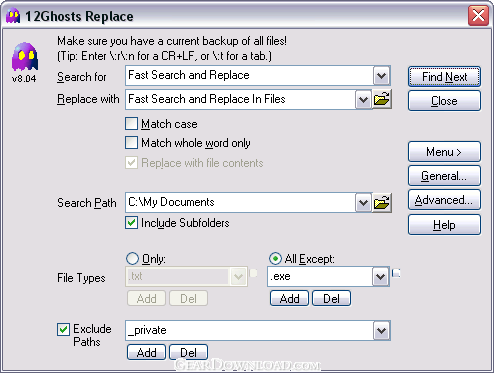Open the Menu > button
The image size is (494, 373).
pyautogui.click(x=444, y=152)
